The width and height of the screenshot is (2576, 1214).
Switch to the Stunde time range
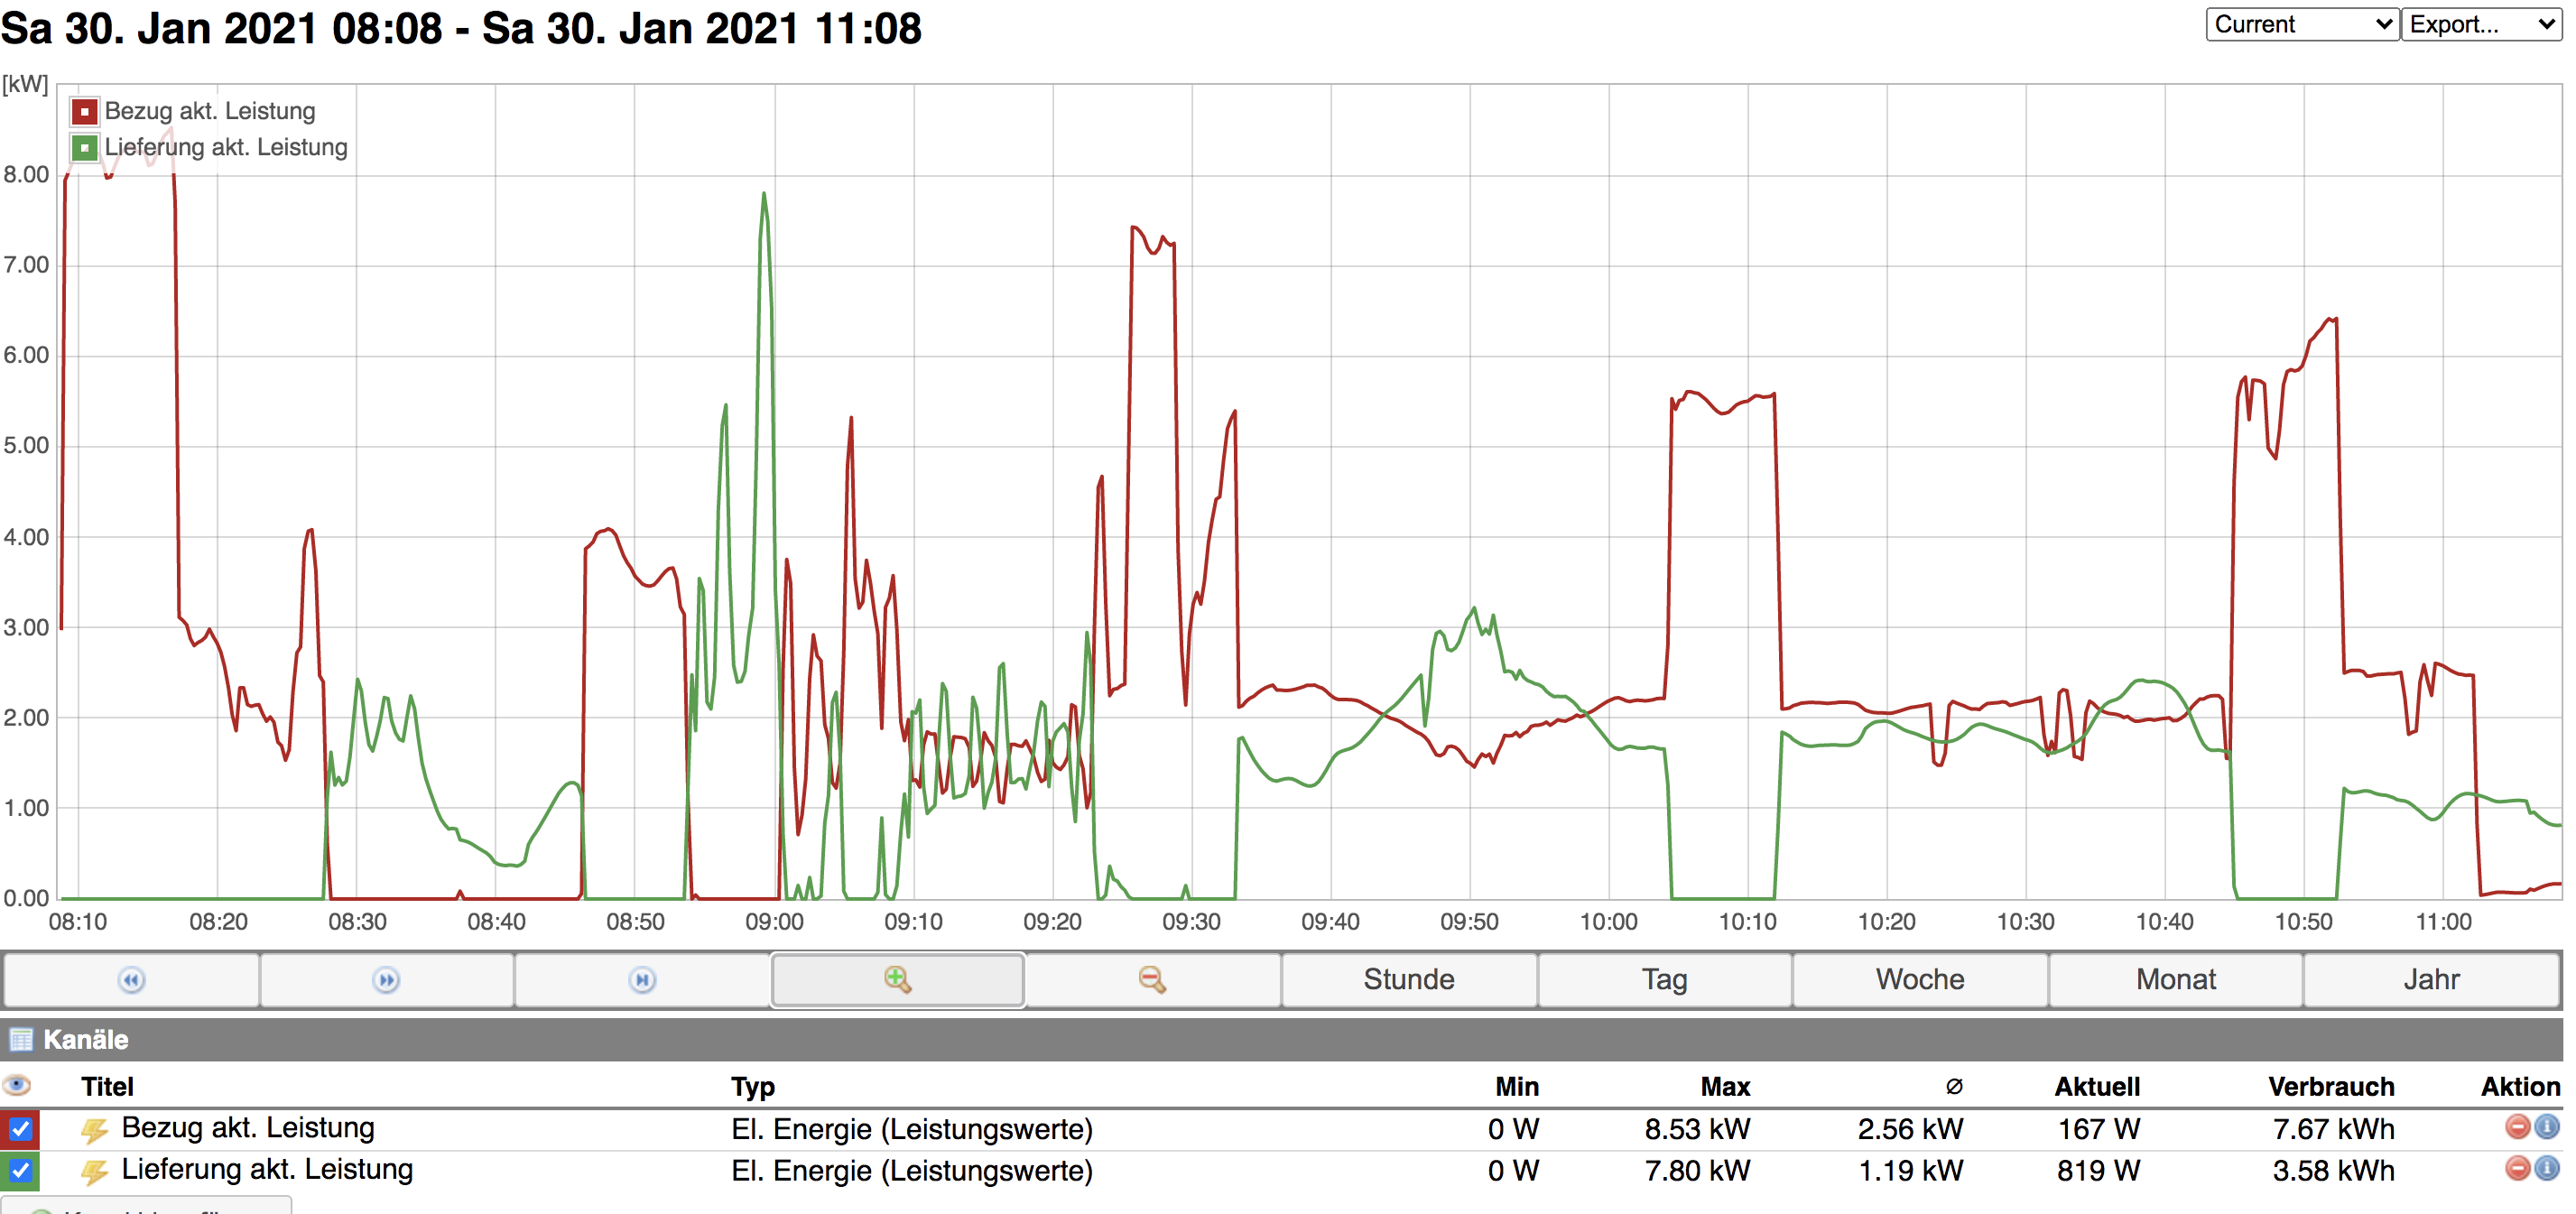click(1408, 980)
